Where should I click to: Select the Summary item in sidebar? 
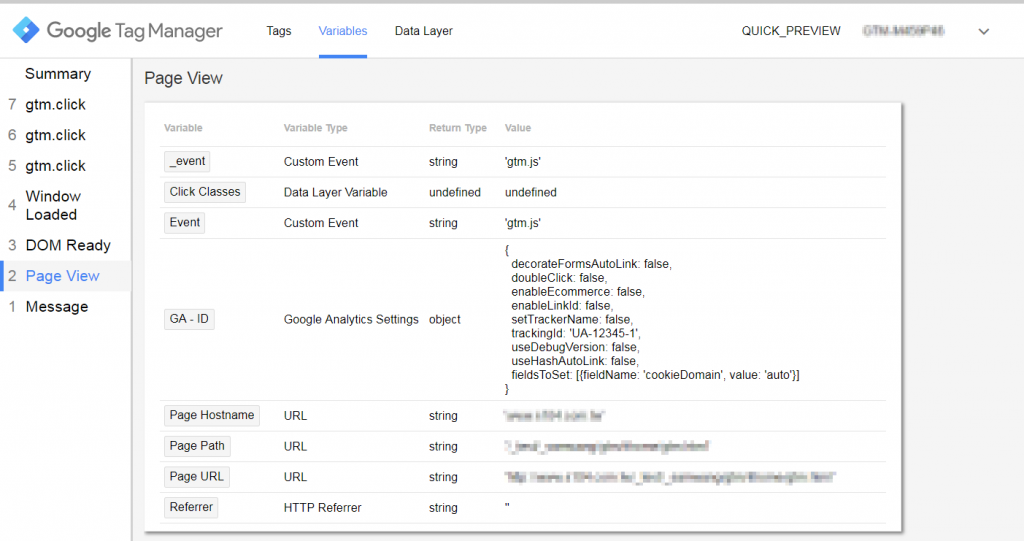click(58, 74)
